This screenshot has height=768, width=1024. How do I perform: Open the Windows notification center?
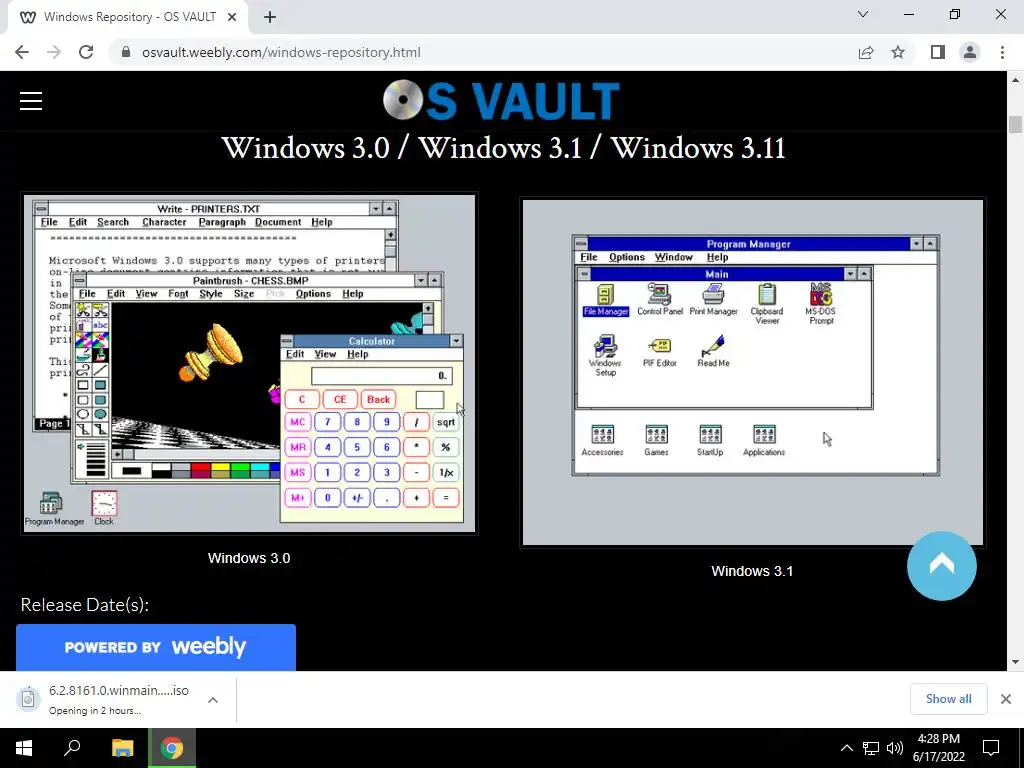pos(991,748)
